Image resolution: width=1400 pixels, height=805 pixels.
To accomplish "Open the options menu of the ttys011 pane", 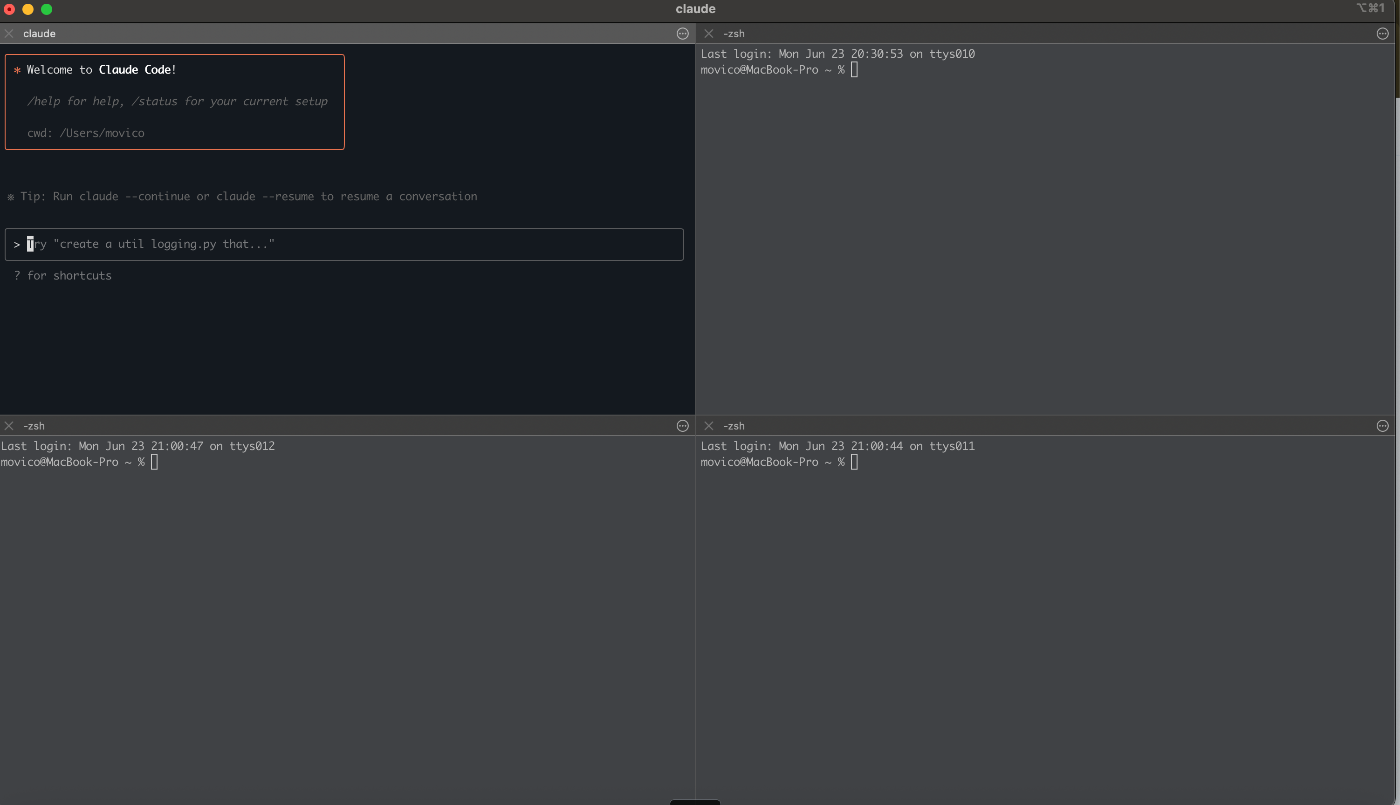I will [1383, 426].
